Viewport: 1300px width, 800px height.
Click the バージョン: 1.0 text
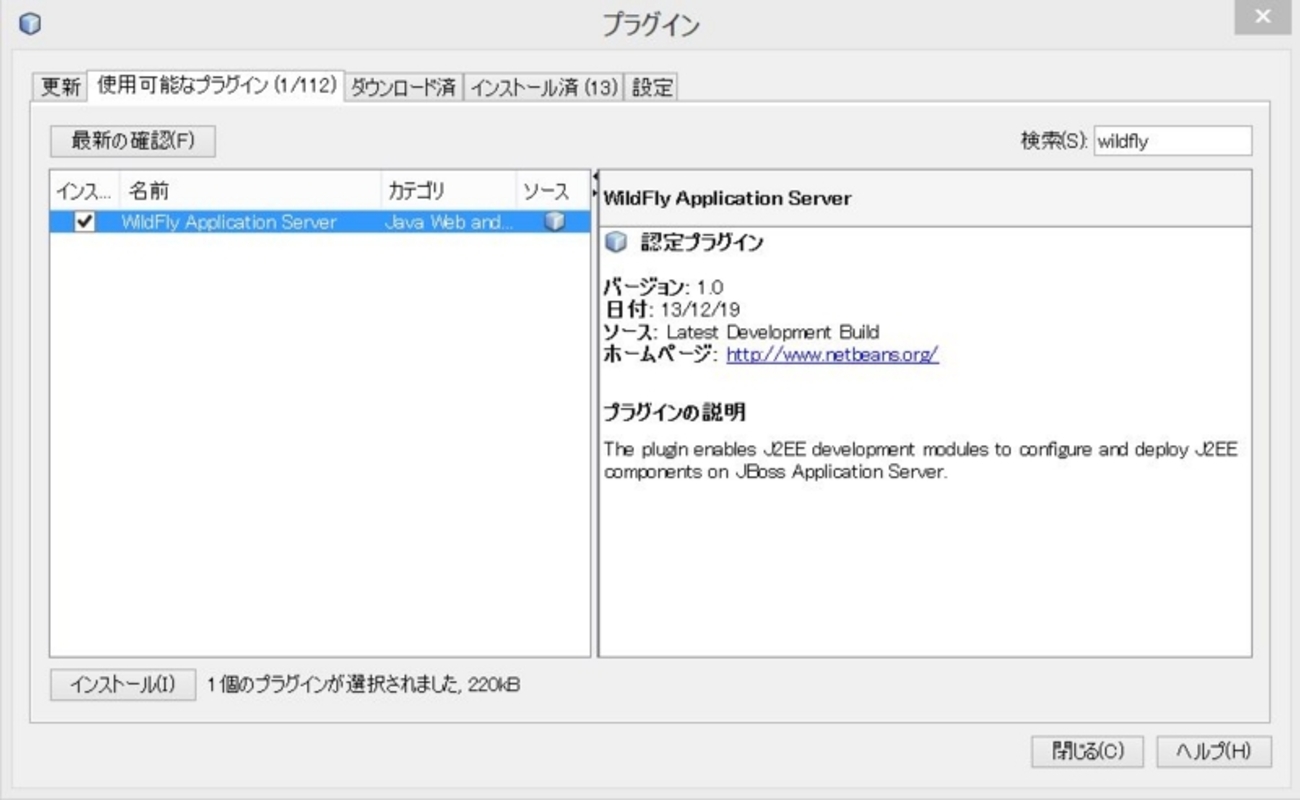coord(663,287)
